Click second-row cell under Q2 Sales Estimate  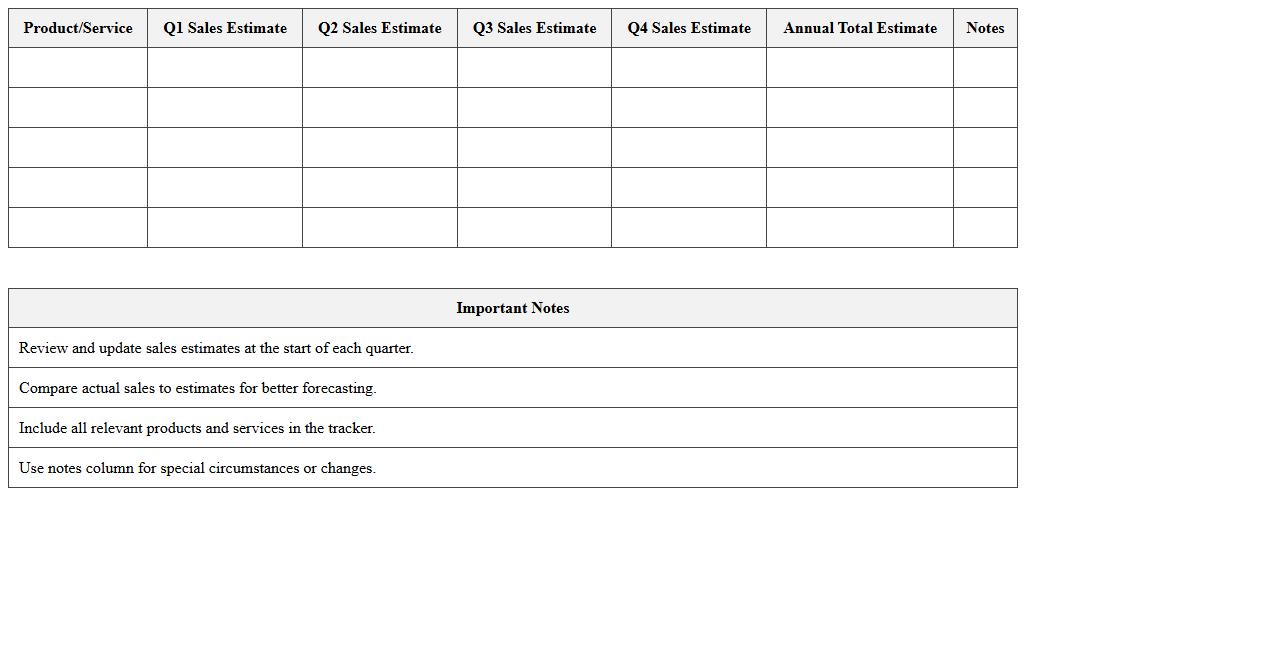tap(380, 108)
